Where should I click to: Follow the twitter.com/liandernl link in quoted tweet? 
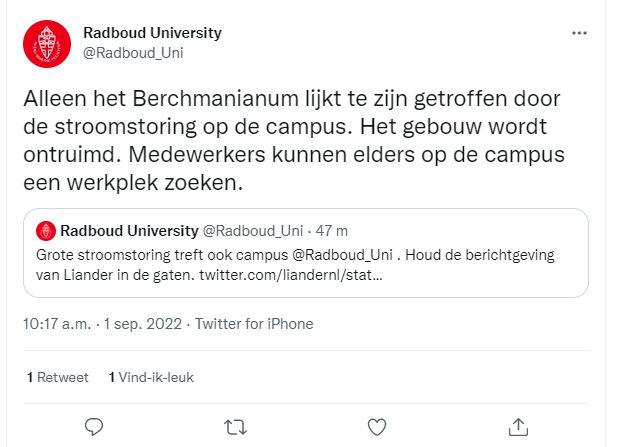click(x=291, y=275)
